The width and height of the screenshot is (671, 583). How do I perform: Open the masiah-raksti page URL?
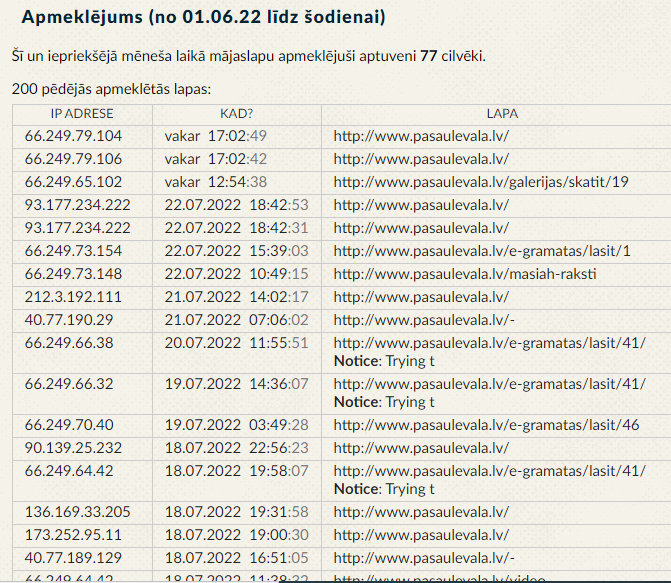point(465,274)
